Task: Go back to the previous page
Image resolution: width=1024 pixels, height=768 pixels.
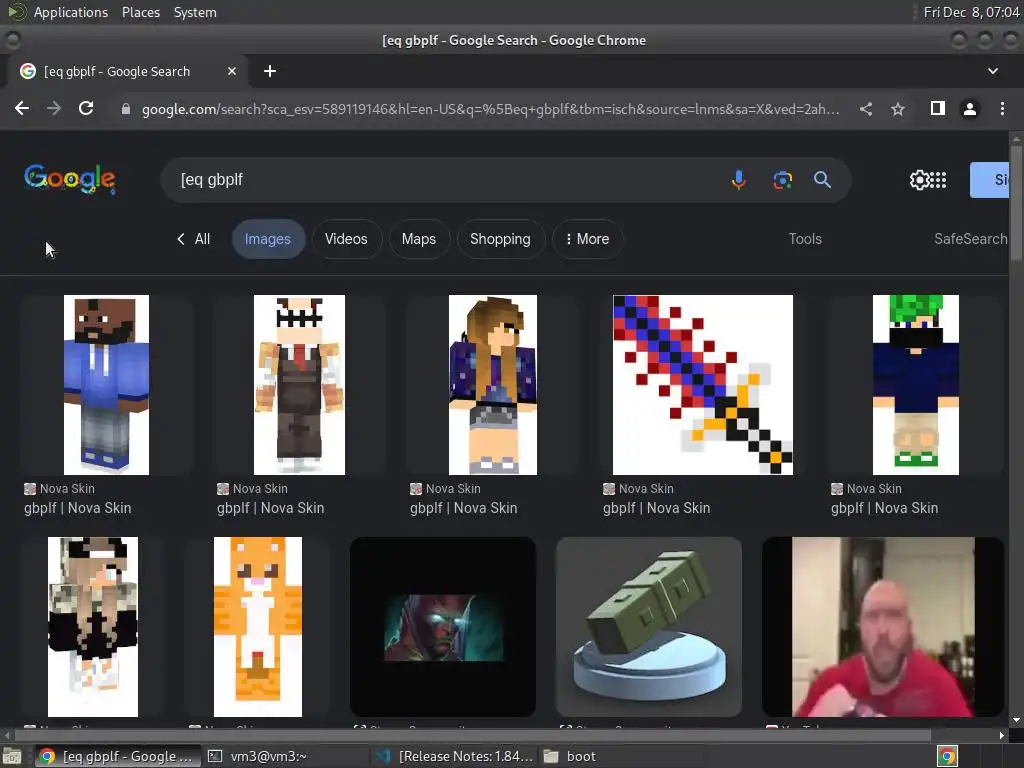Action: click(22, 108)
